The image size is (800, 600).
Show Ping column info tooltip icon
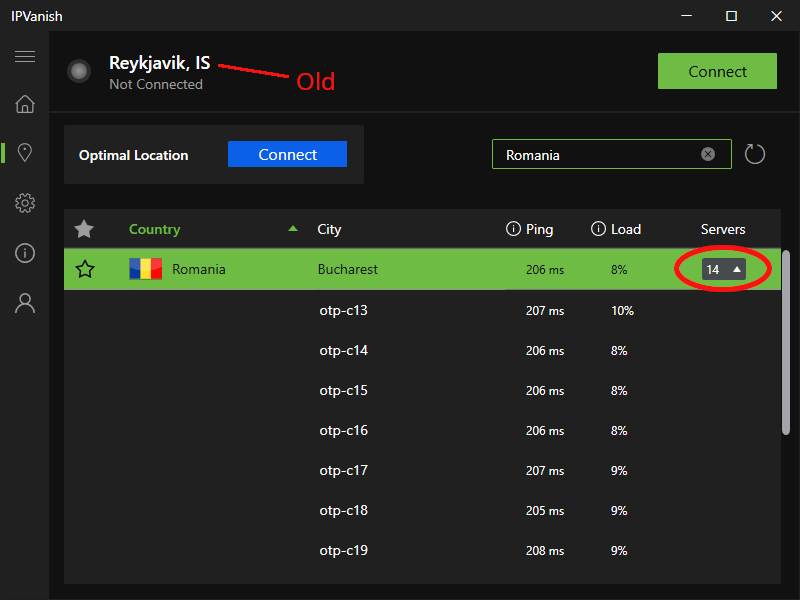click(x=513, y=229)
